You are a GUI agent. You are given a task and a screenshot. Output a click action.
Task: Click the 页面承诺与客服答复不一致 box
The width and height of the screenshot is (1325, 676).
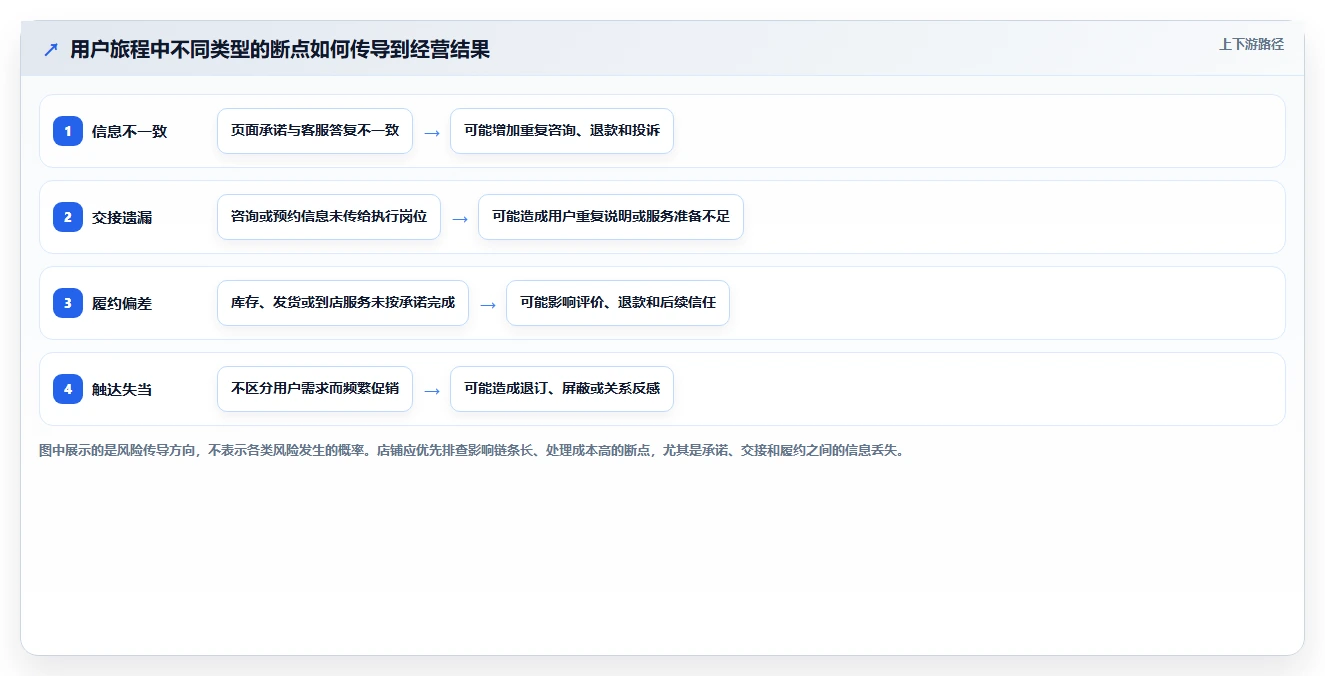click(x=315, y=131)
